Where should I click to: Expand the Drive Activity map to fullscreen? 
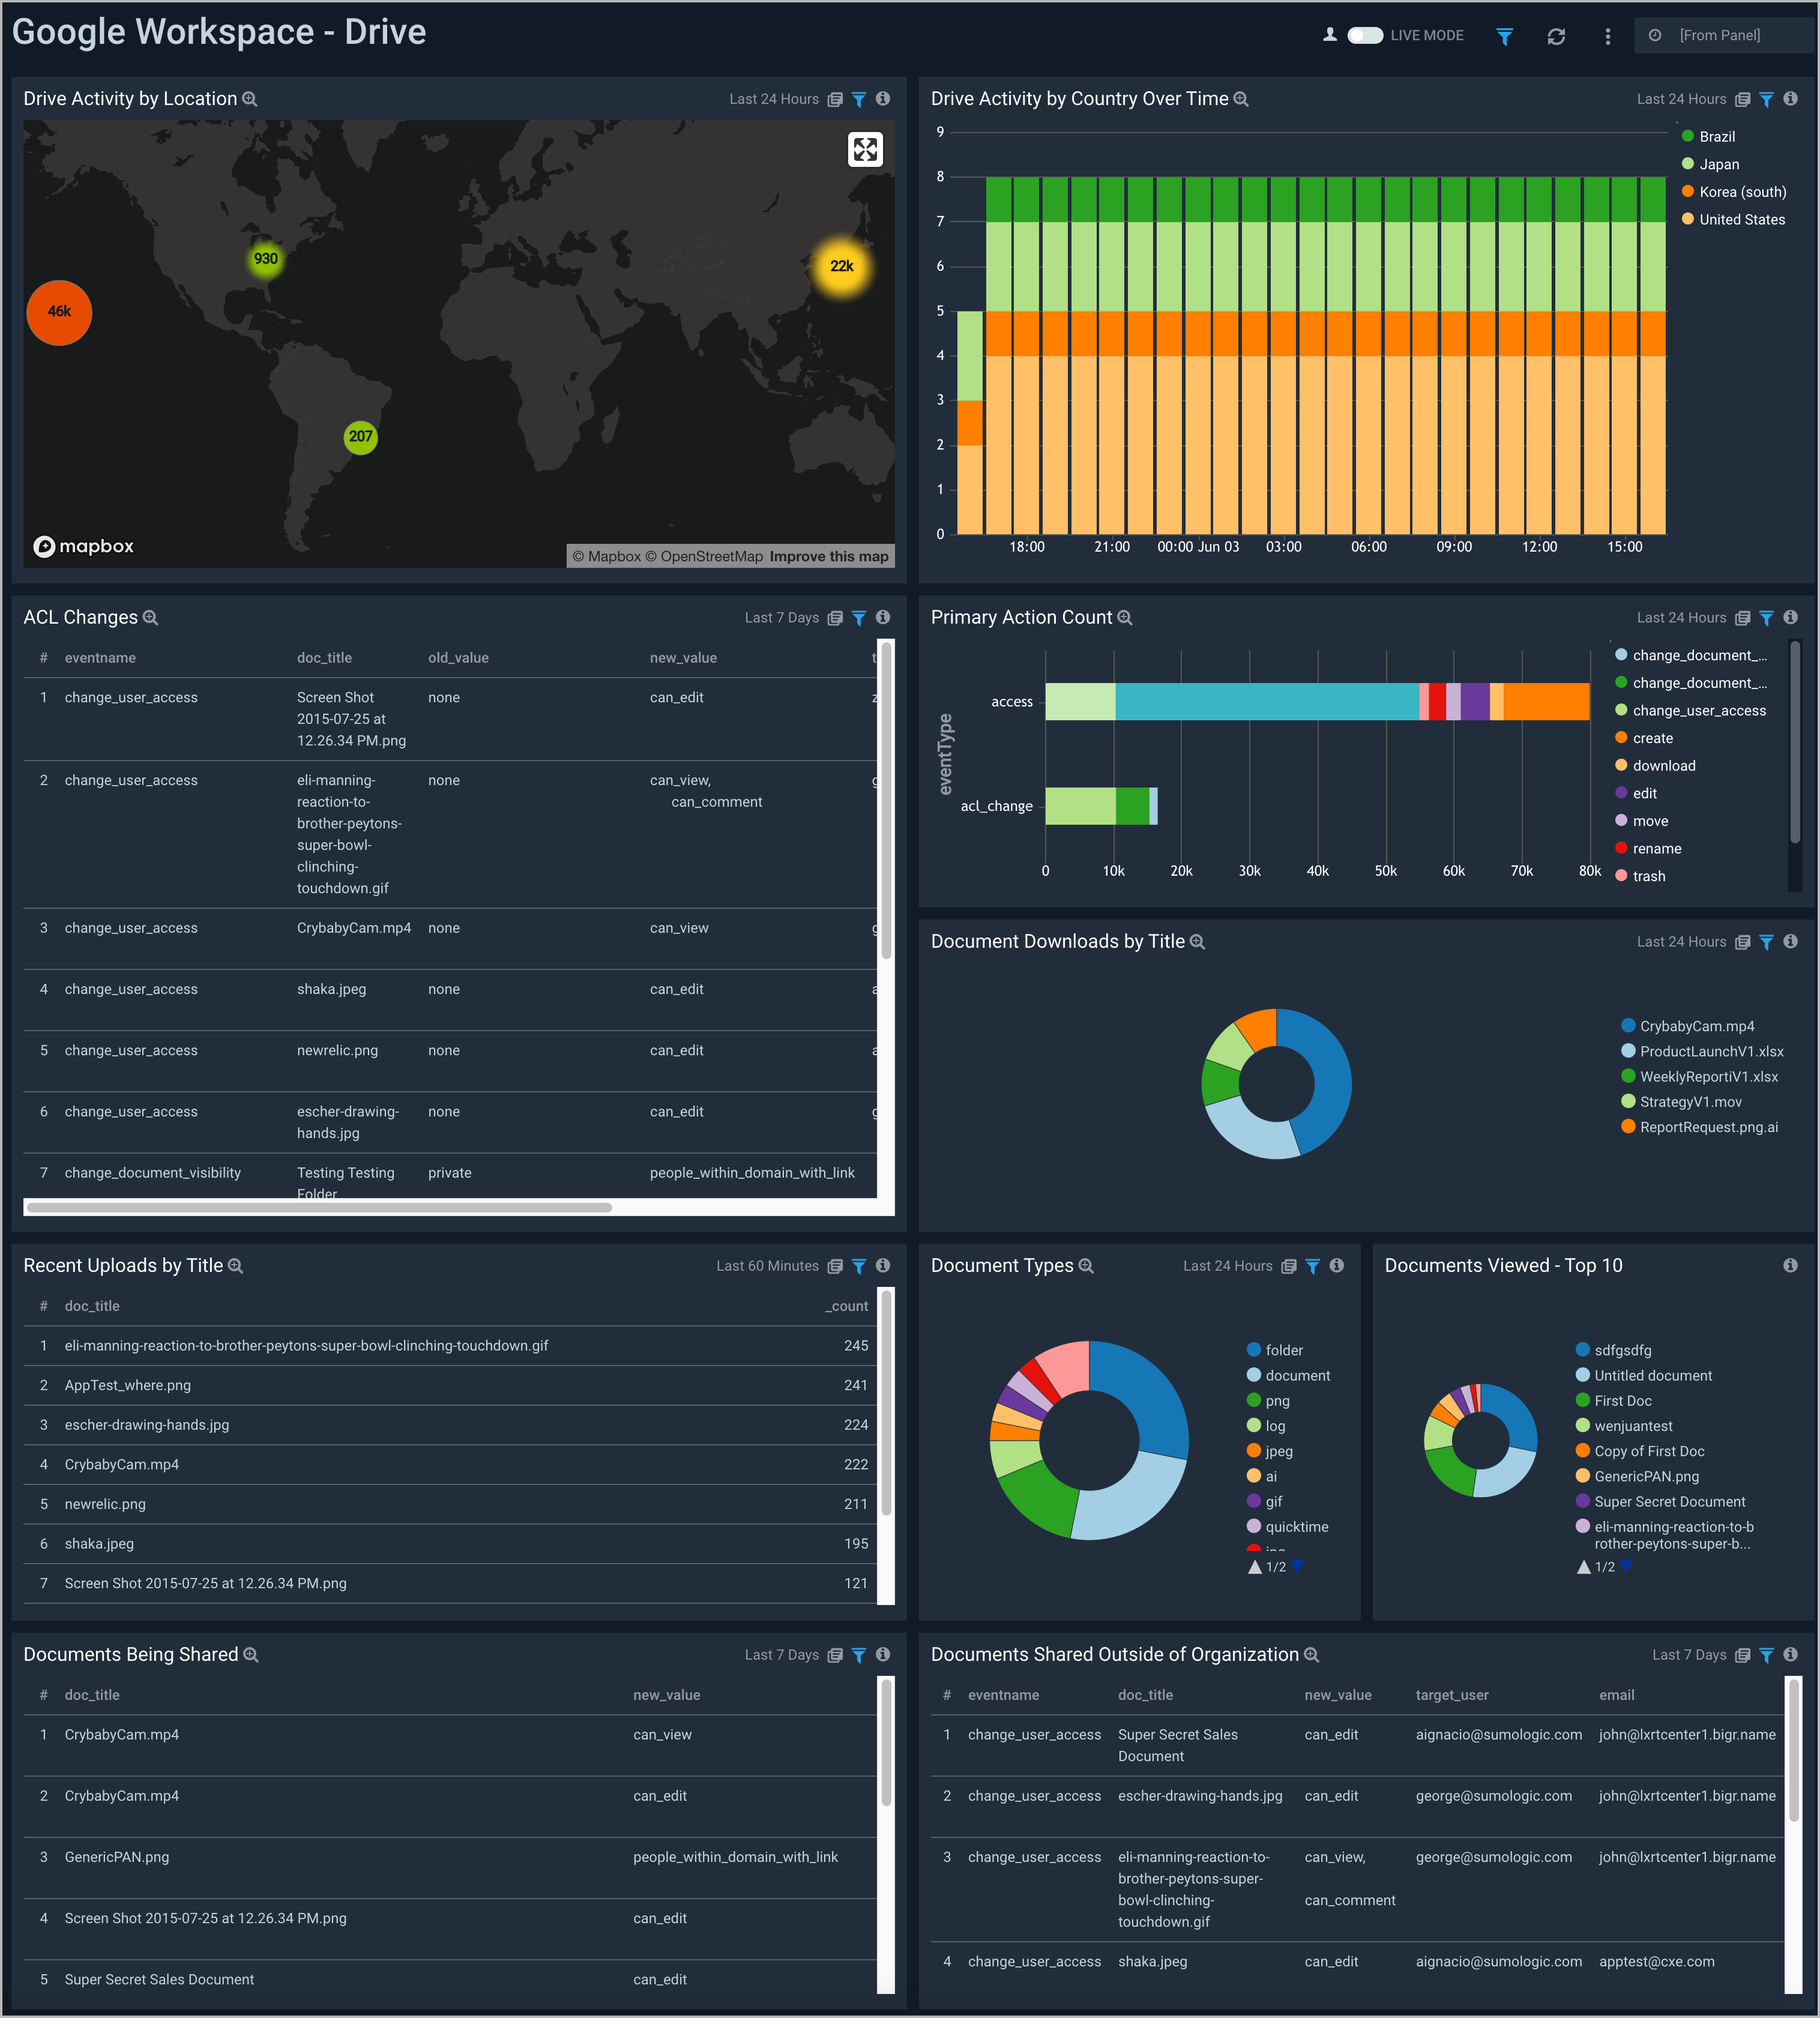865,149
